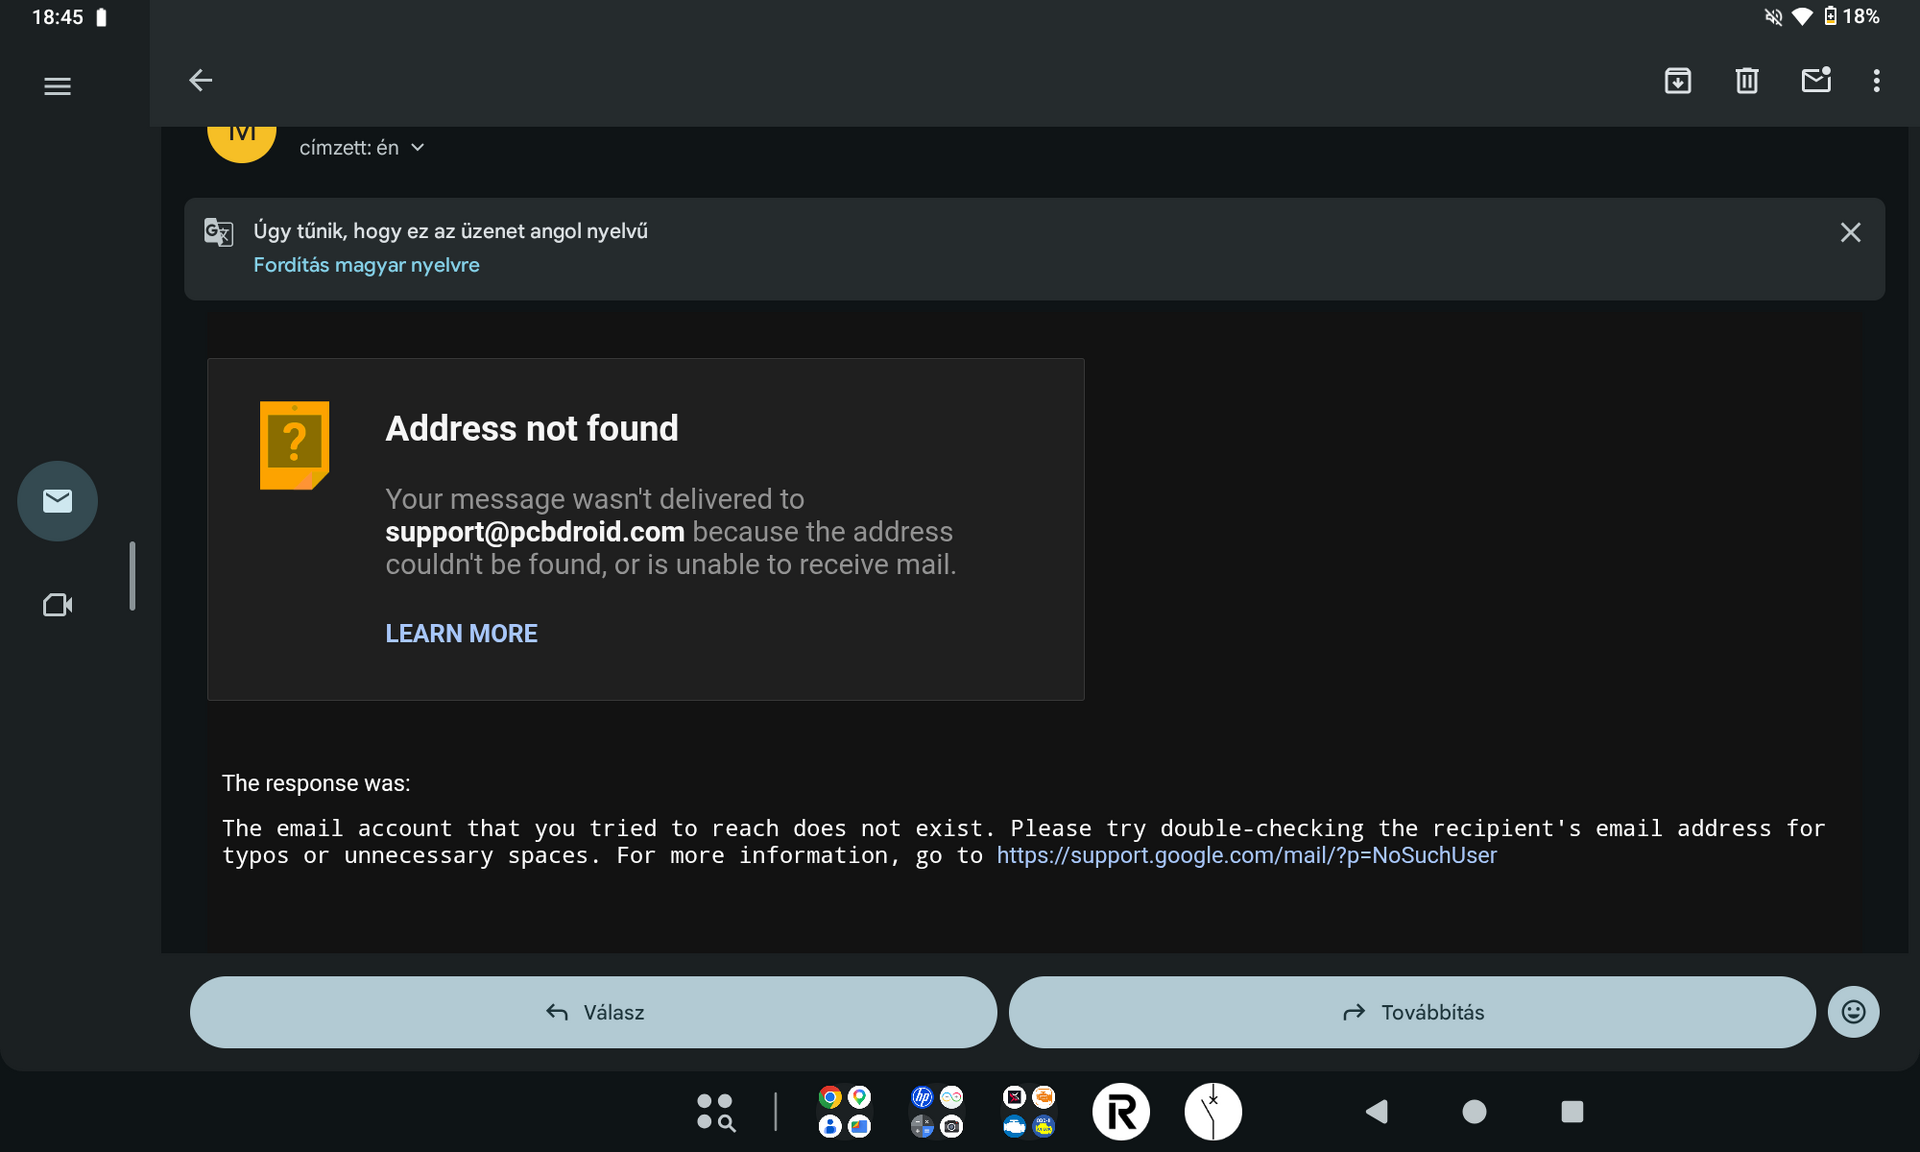Translate message via Fordítás magyar nyelvre
The width and height of the screenshot is (1920, 1152).
coord(366,265)
